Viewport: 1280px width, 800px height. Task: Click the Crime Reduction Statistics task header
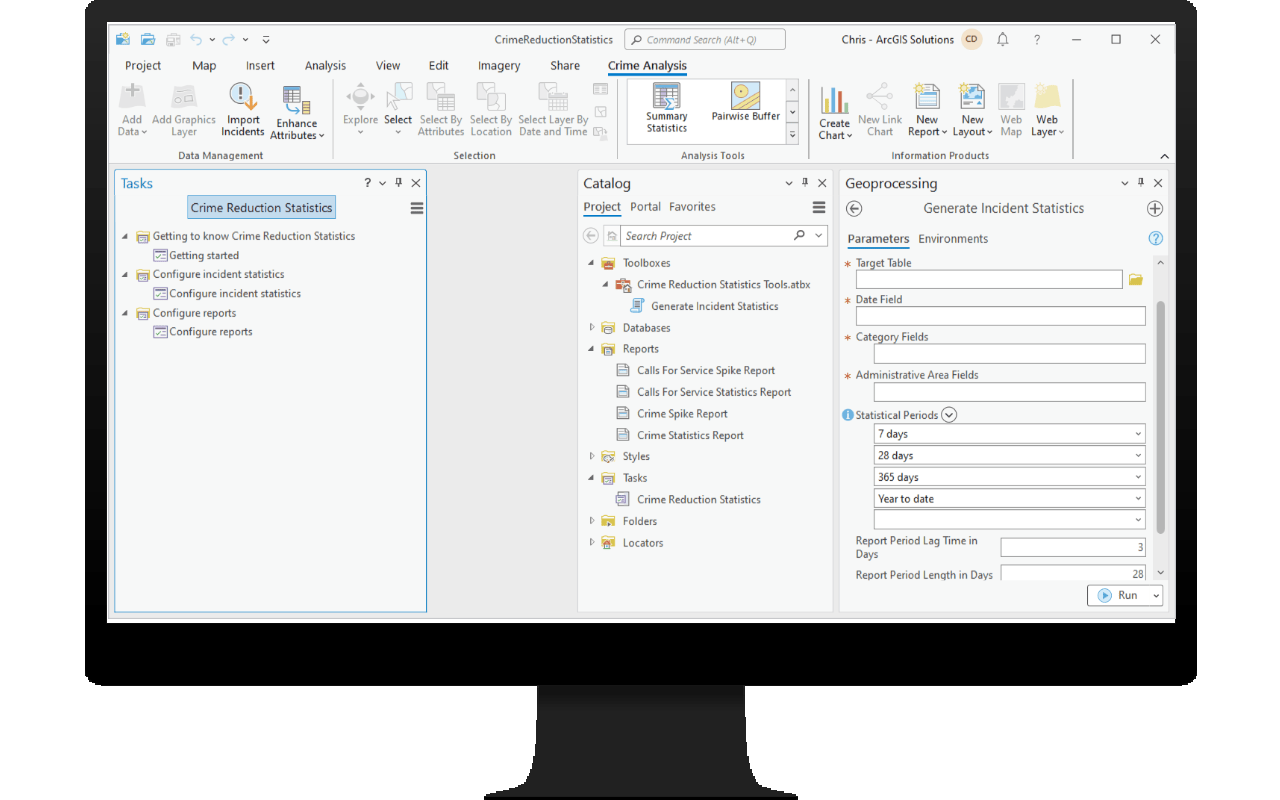click(261, 208)
